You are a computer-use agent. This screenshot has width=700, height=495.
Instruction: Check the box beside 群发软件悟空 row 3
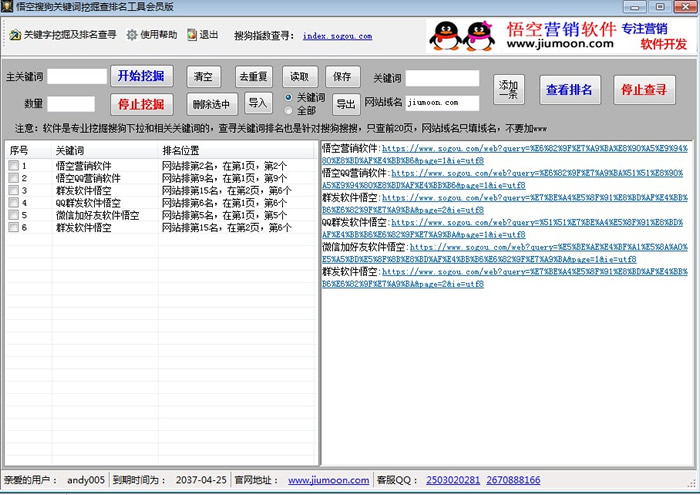(x=12, y=190)
